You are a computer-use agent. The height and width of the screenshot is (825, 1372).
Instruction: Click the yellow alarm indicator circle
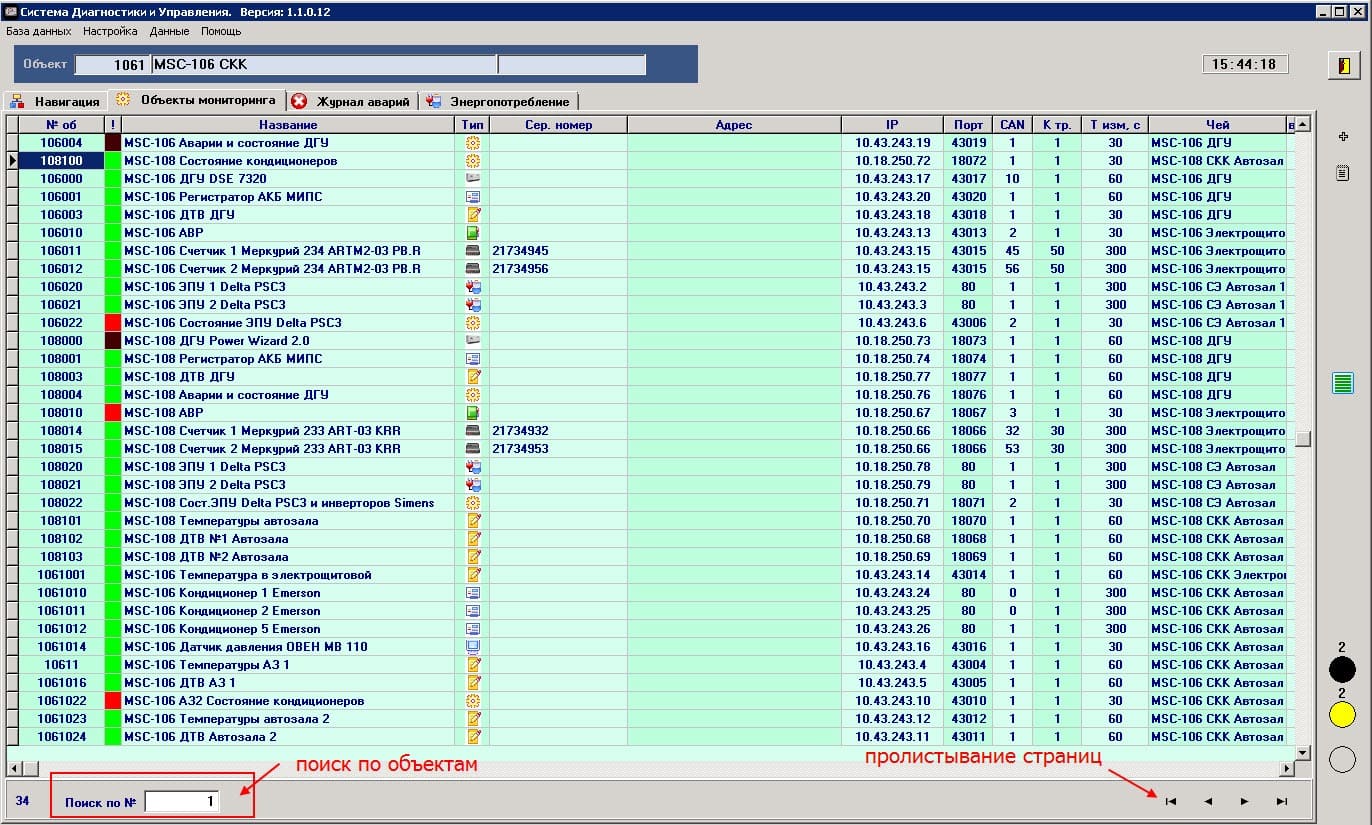click(1342, 714)
